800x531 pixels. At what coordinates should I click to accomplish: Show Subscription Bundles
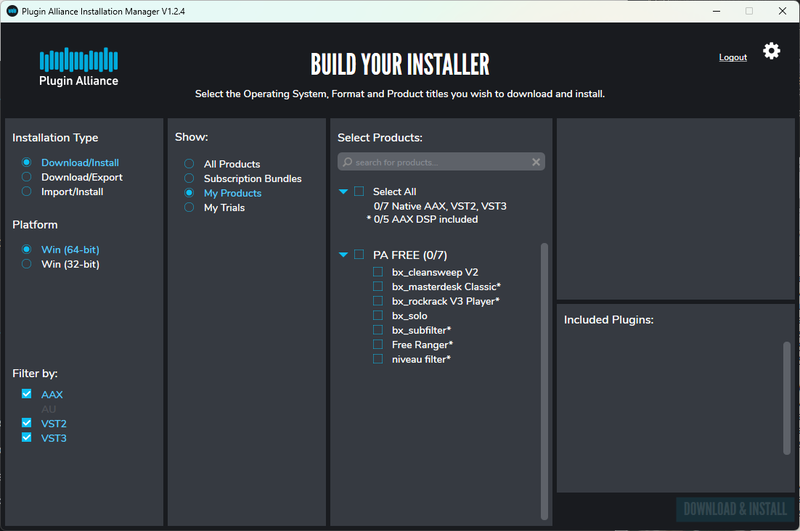coord(189,179)
